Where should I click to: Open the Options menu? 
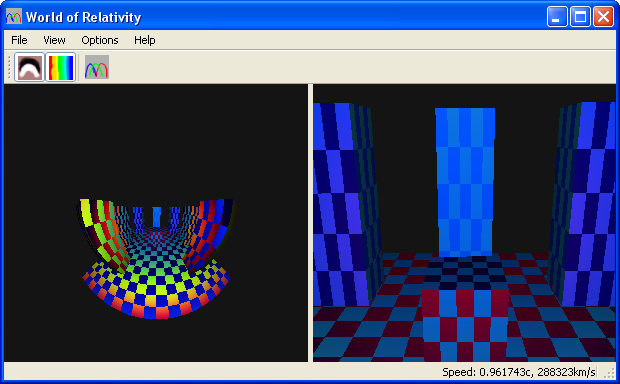(100, 40)
